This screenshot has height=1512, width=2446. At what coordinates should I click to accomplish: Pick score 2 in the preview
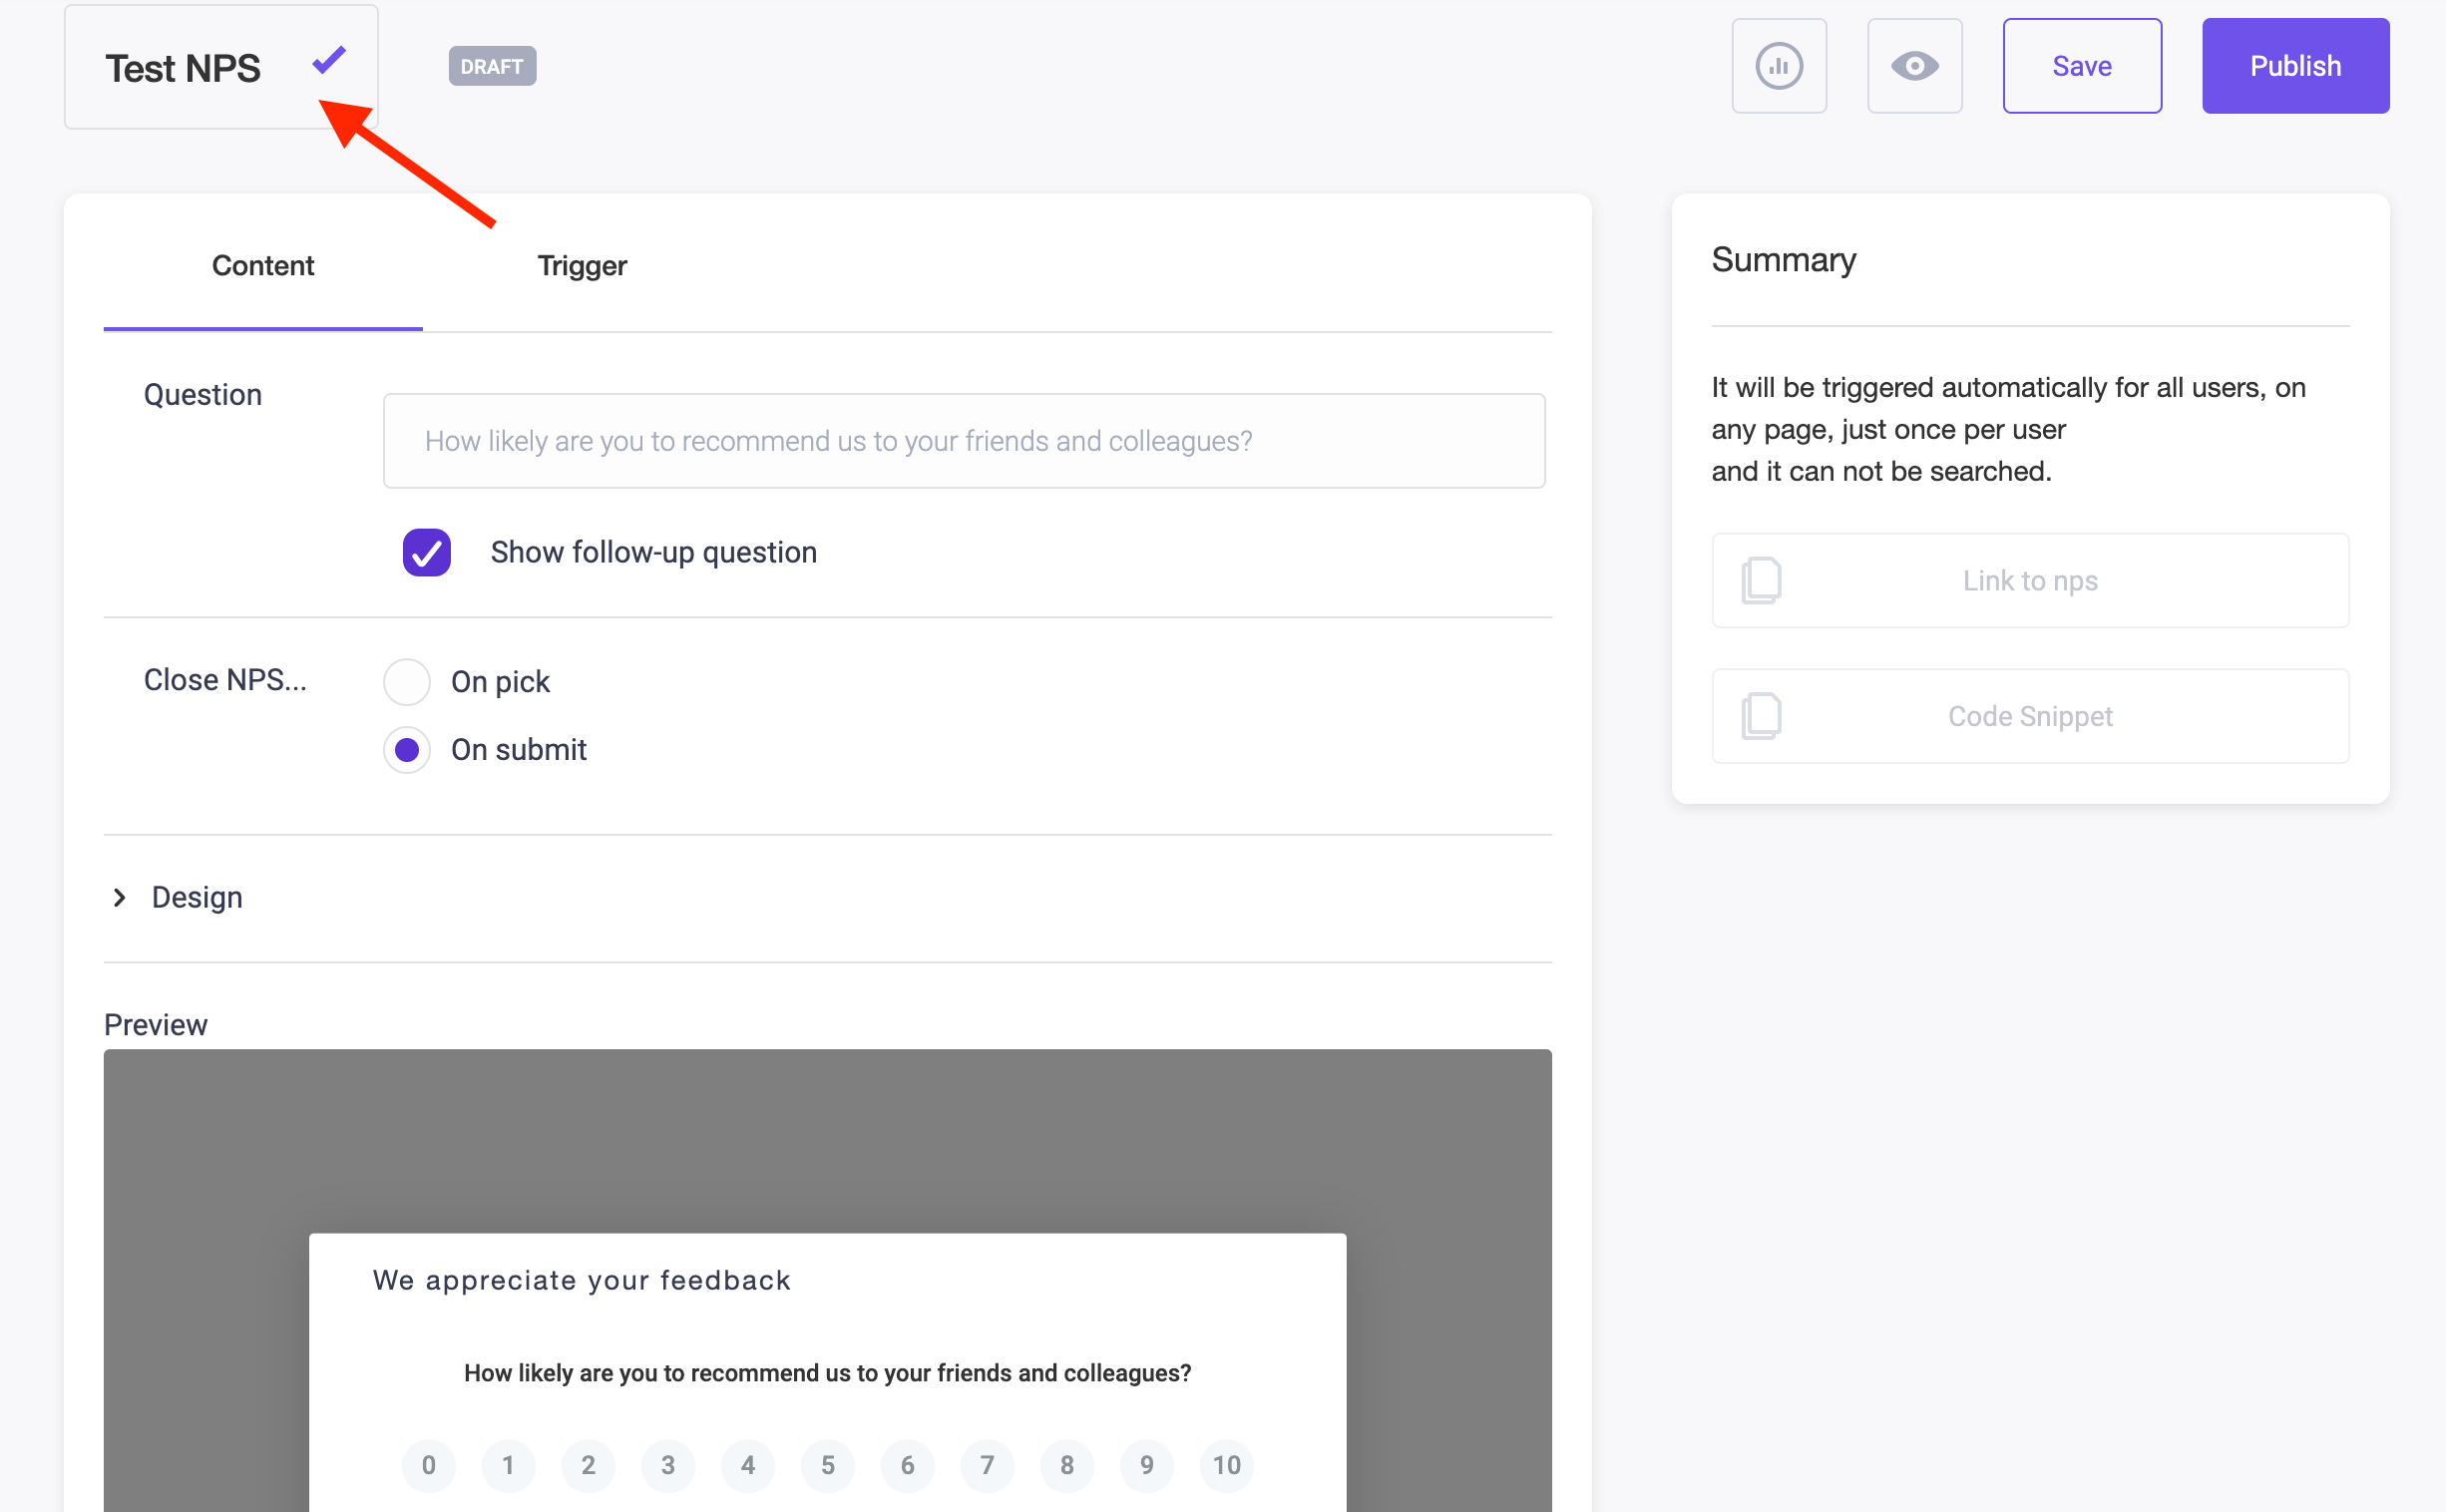click(x=588, y=1465)
